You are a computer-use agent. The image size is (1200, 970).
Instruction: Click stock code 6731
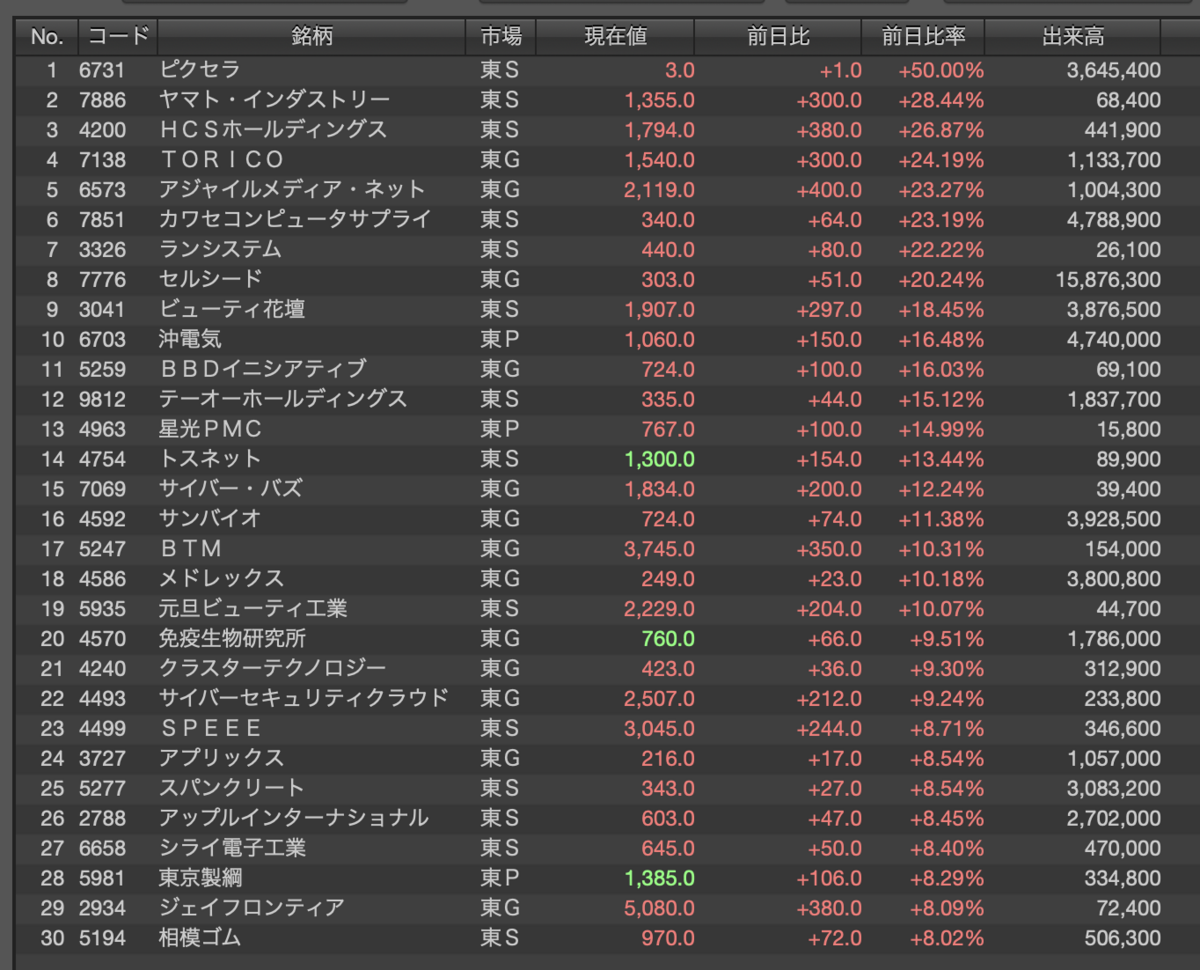pyautogui.click(x=103, y=70)
